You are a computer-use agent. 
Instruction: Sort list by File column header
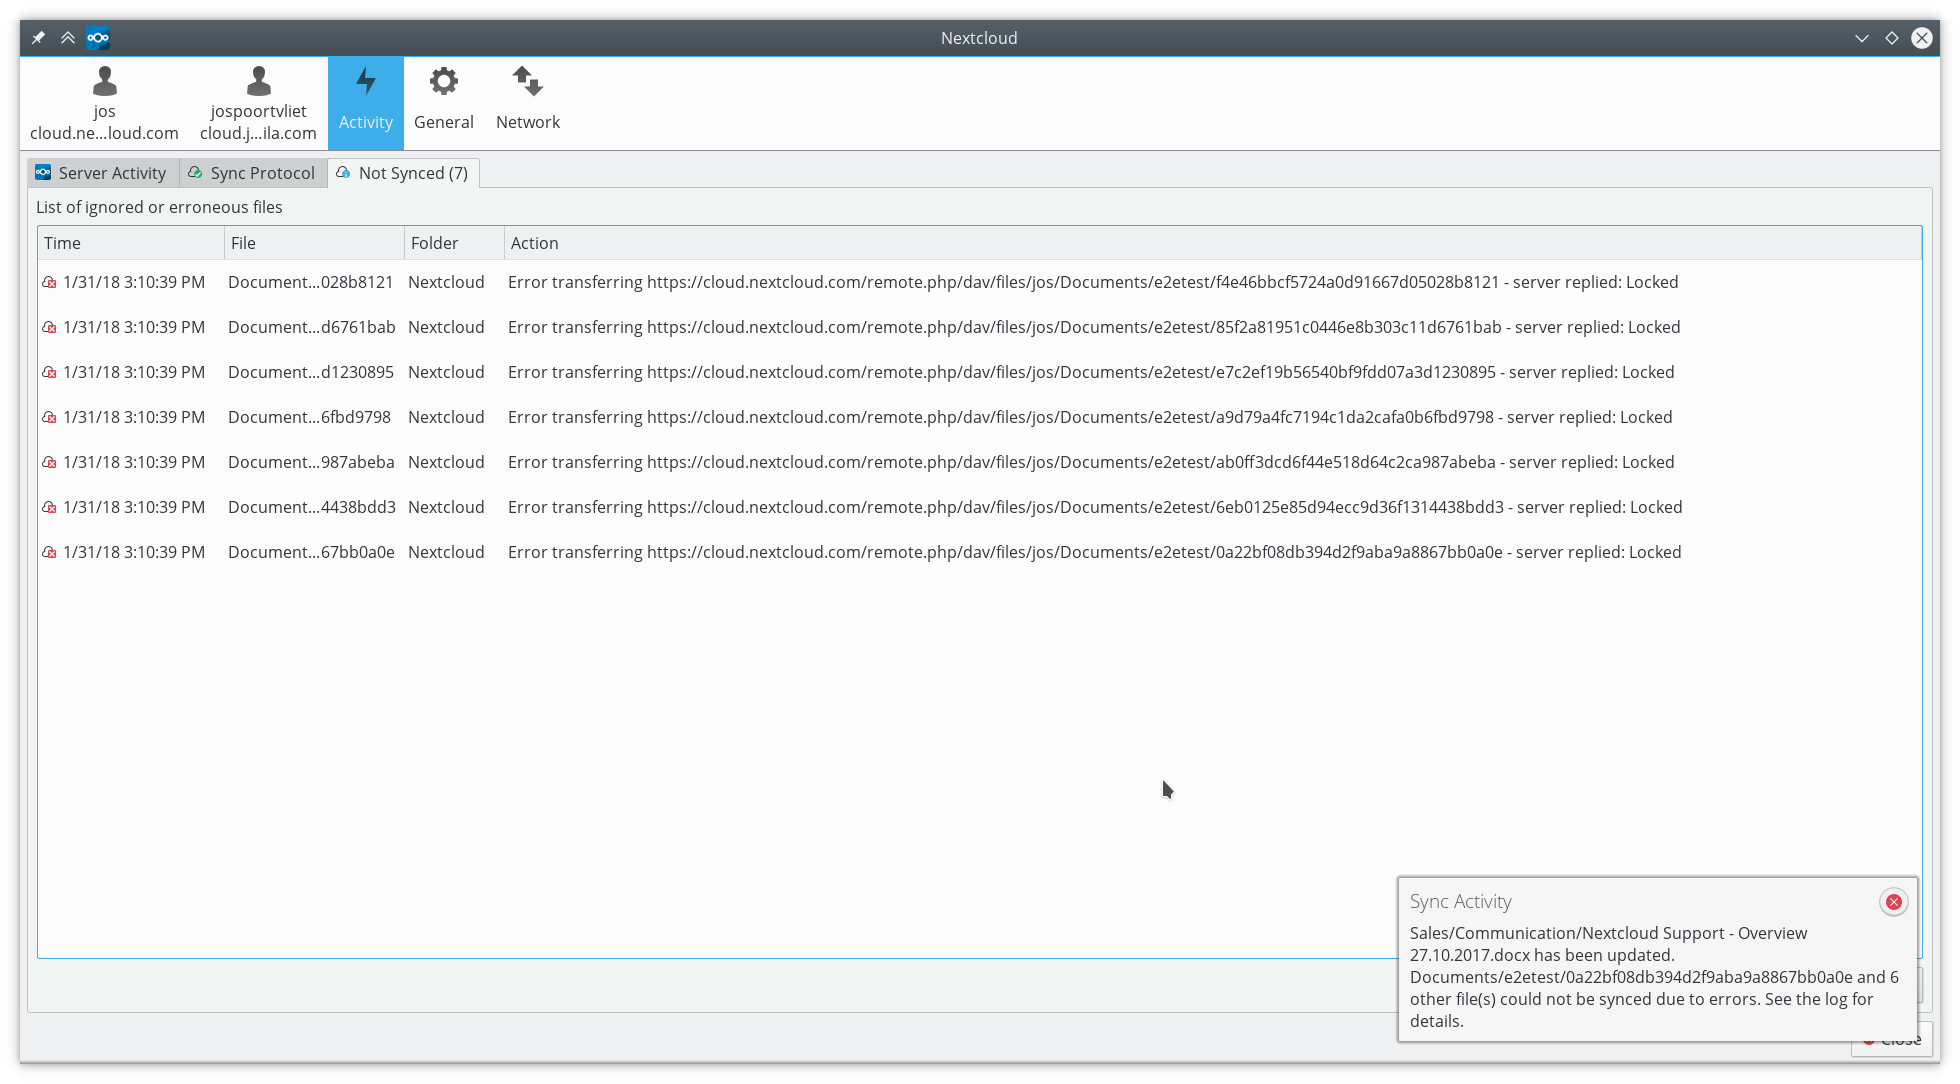pyautogui.click(x=315, y=243)
